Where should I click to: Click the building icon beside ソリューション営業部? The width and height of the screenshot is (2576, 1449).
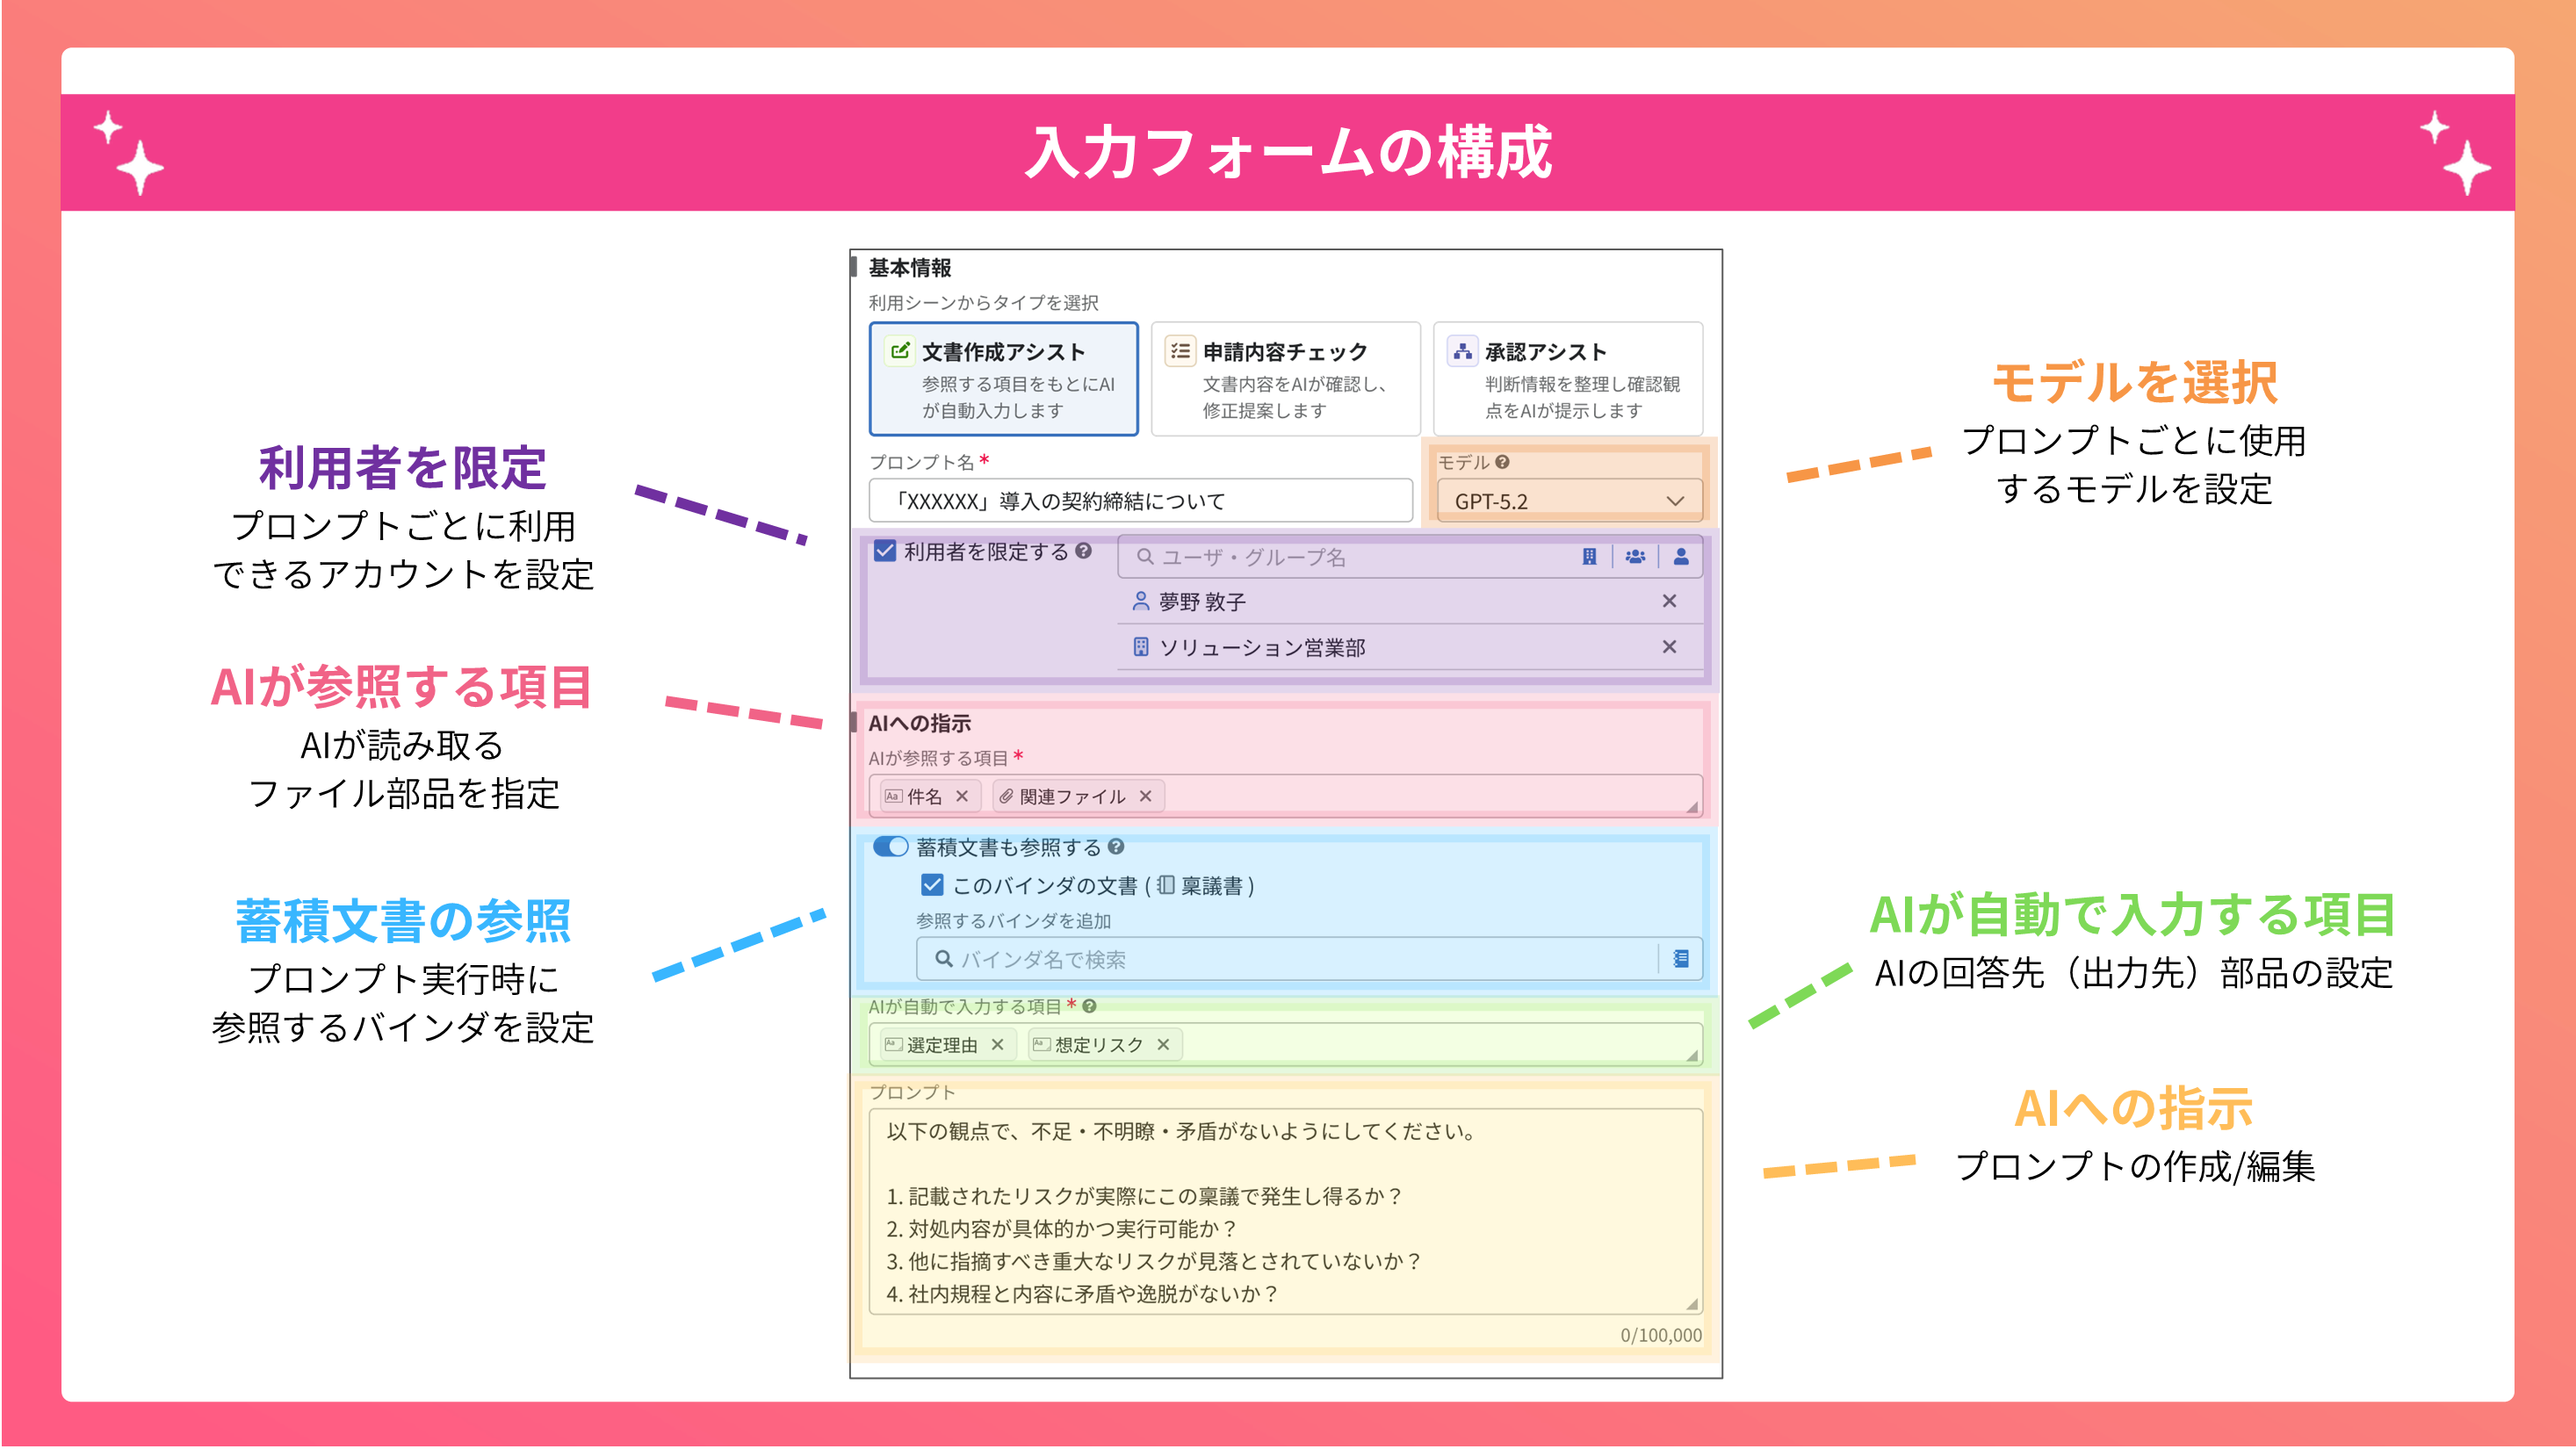pos(1140,647)
